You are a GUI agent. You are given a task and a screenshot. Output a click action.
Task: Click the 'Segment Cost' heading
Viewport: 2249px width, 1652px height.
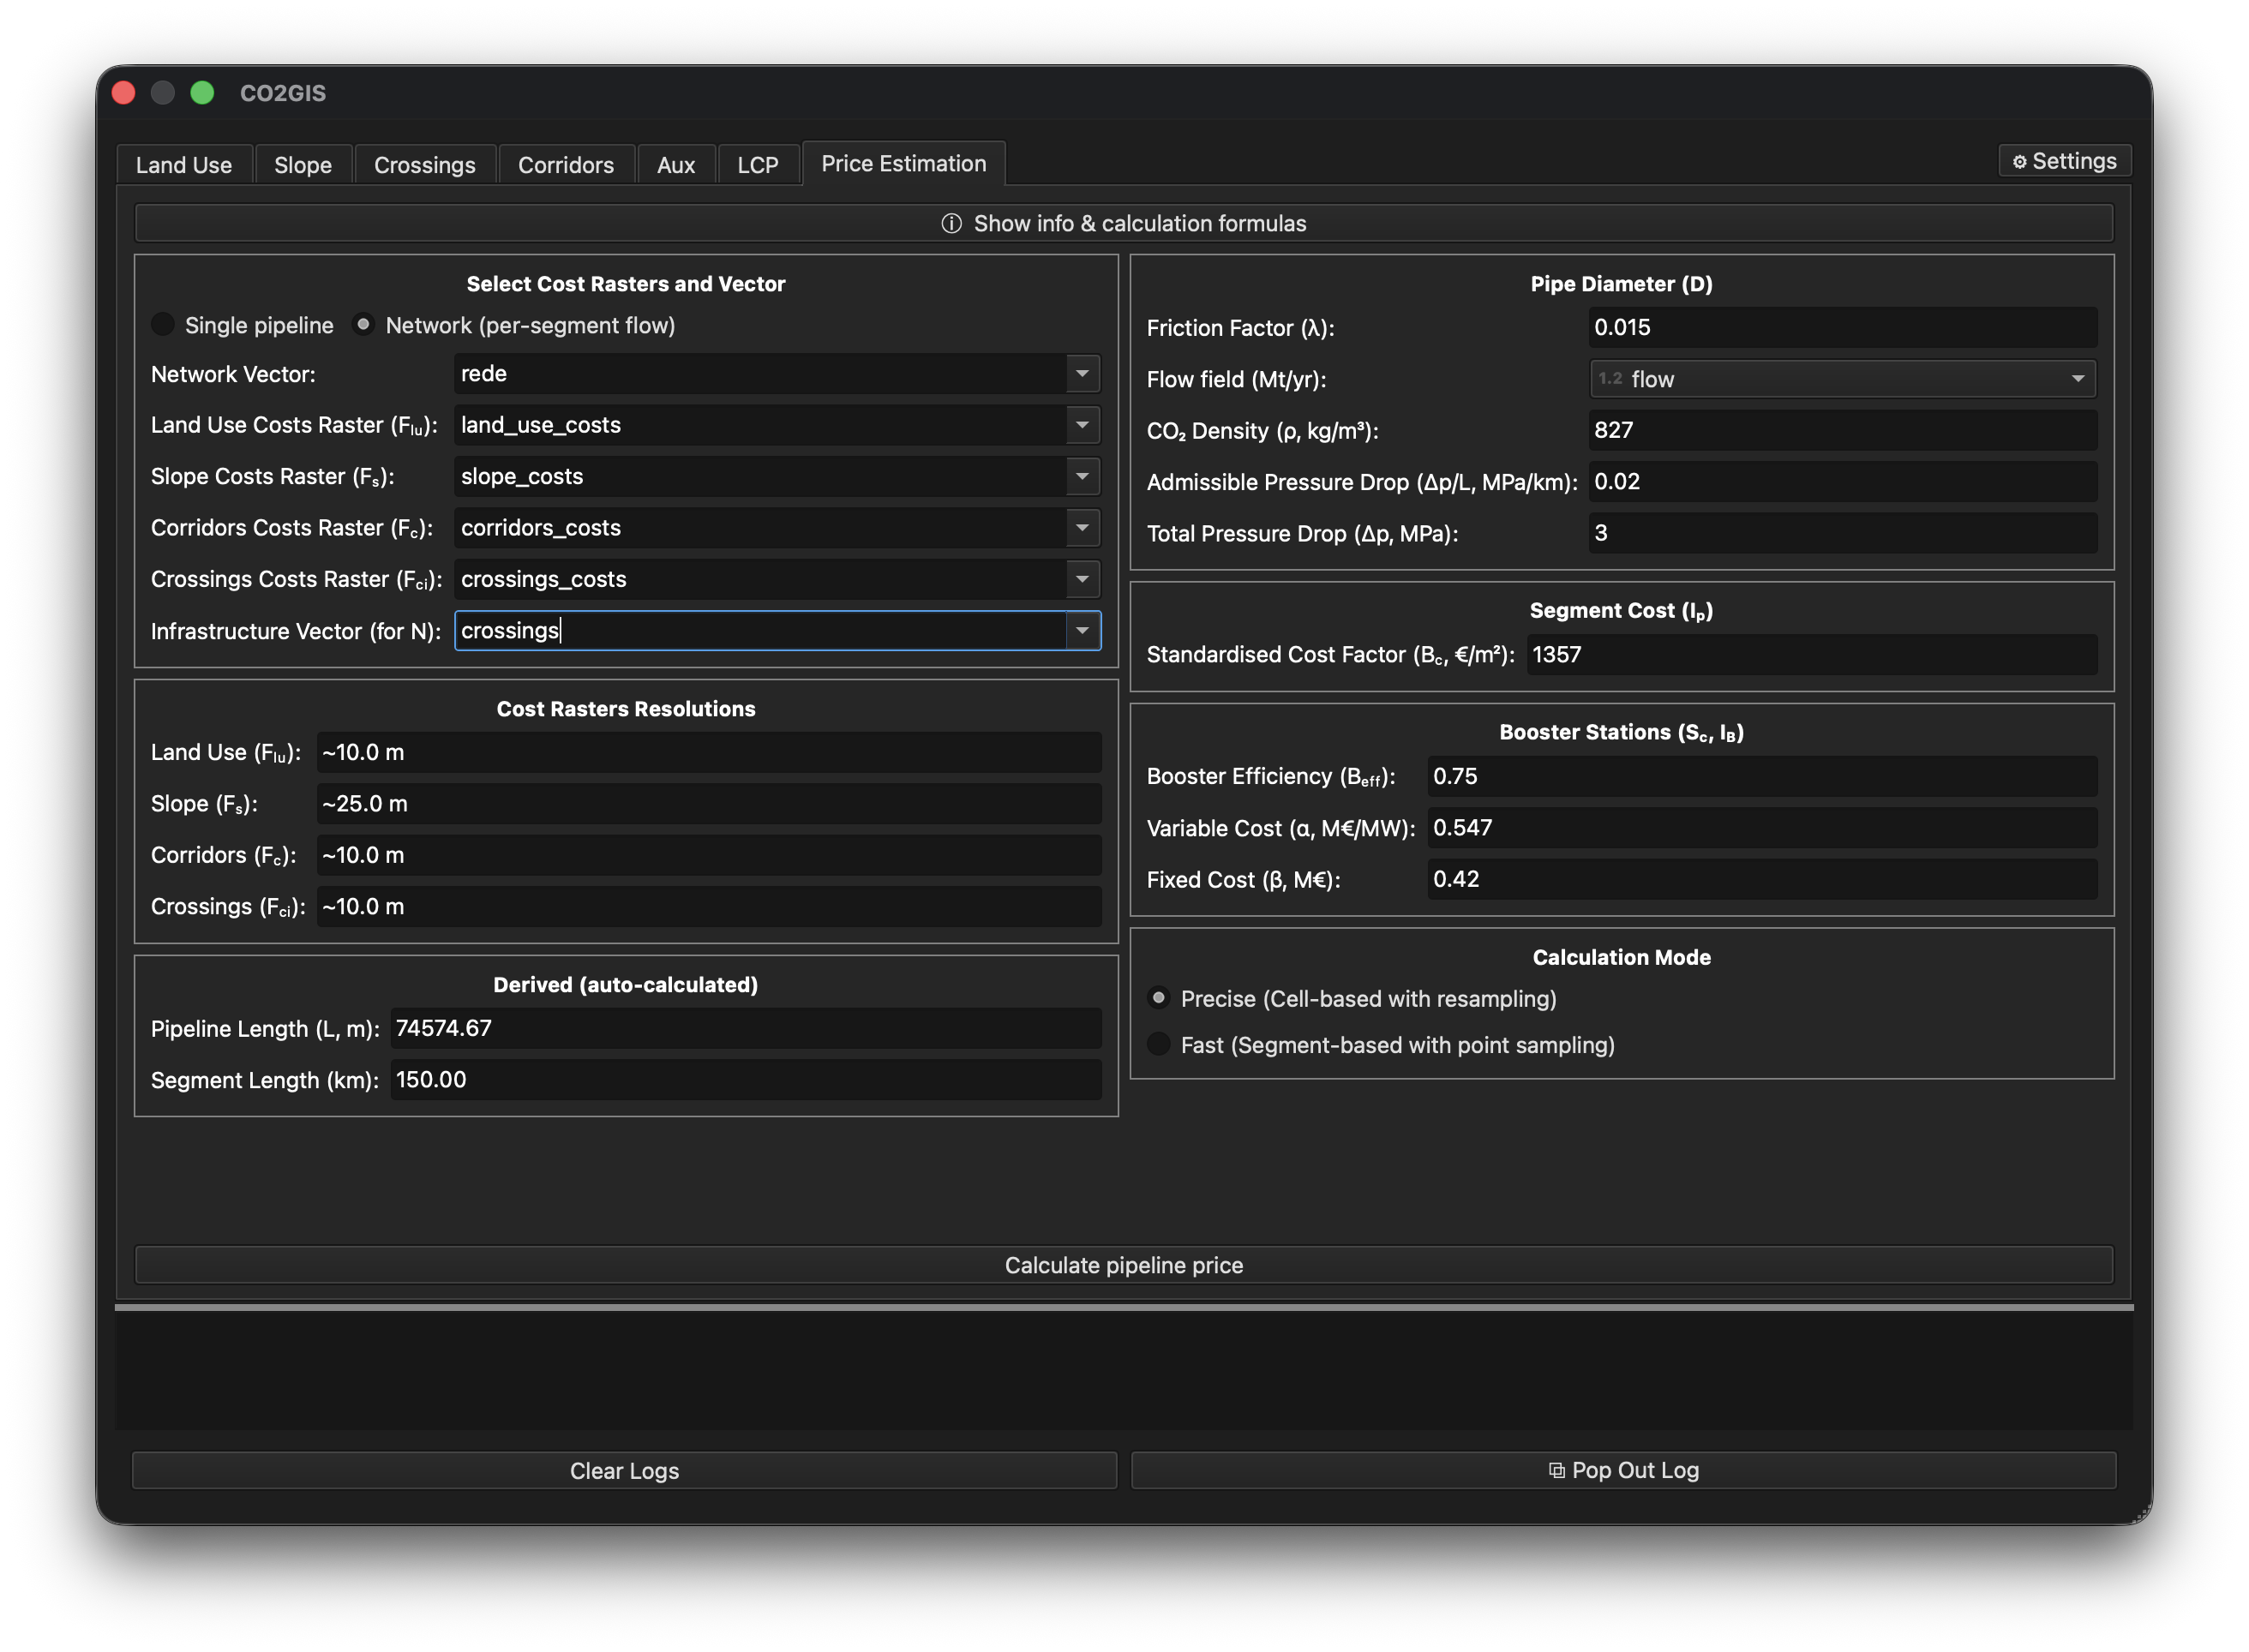click(1621, 610)
